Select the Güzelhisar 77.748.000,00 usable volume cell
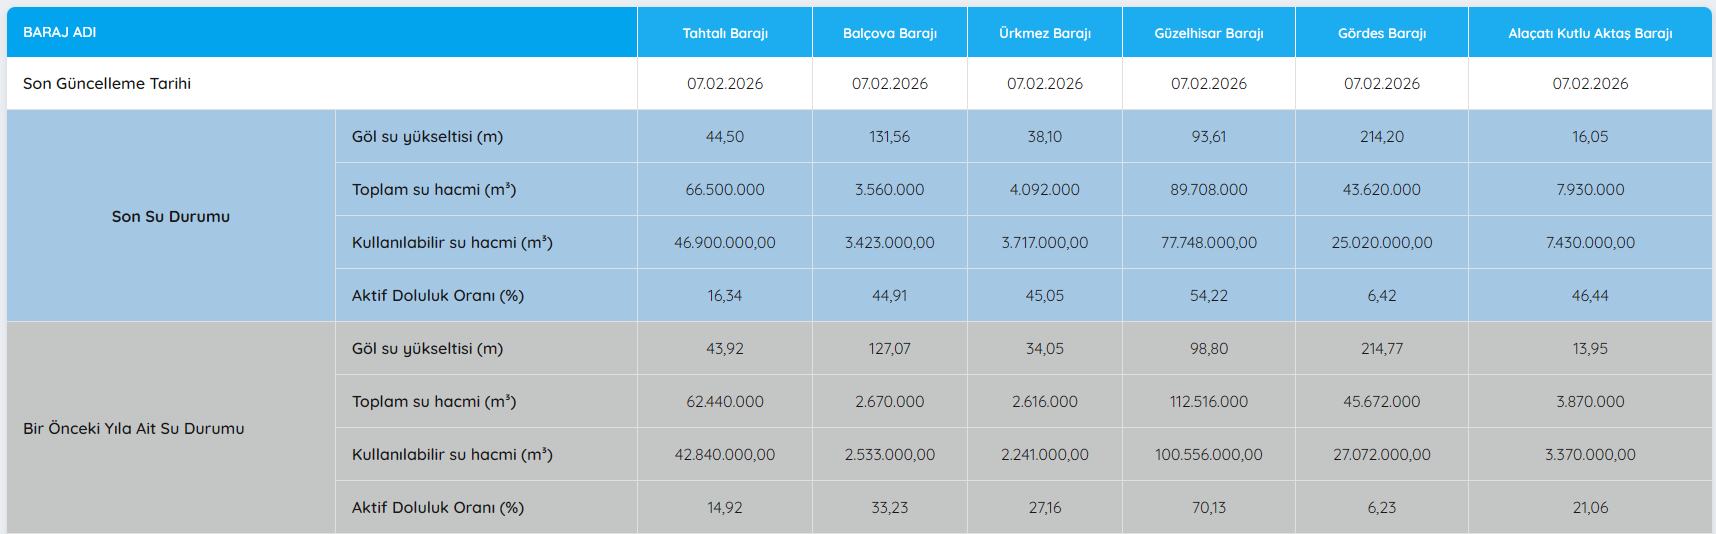Viewport: 1716px width, 534px height. point(1208,243)
